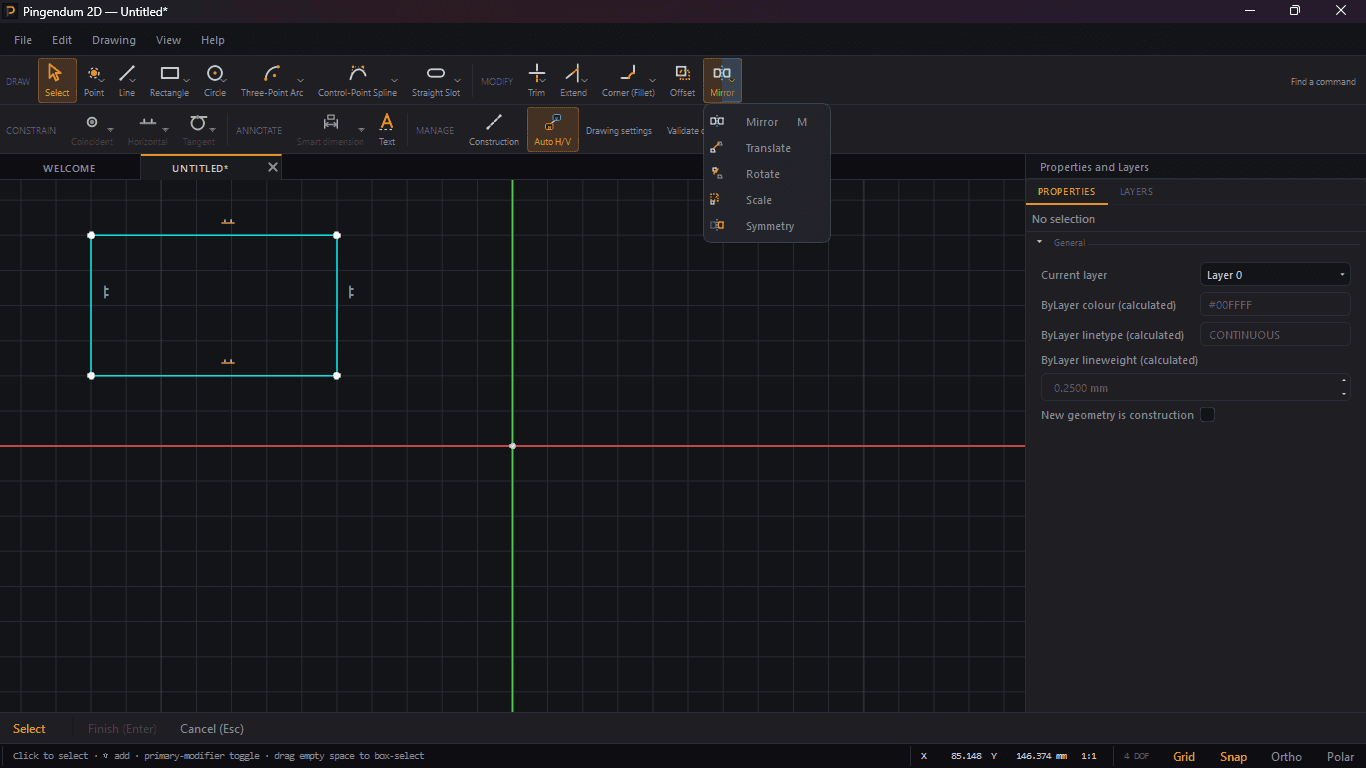Switch to the WELCOME tab
1366x768 pixels.
point(69,168)
